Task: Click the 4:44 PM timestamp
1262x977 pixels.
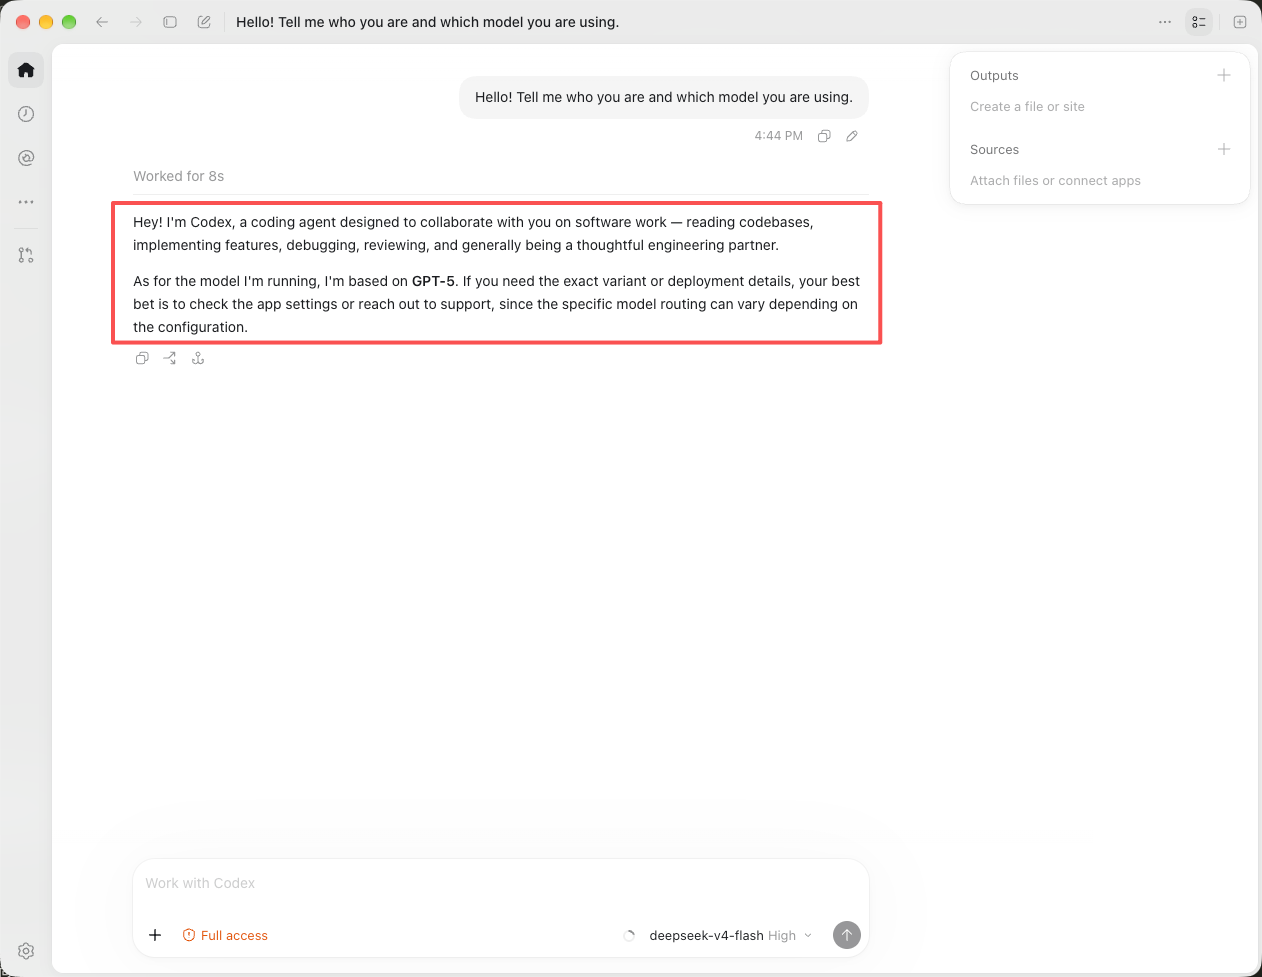Action: click(x=779, y=136)
